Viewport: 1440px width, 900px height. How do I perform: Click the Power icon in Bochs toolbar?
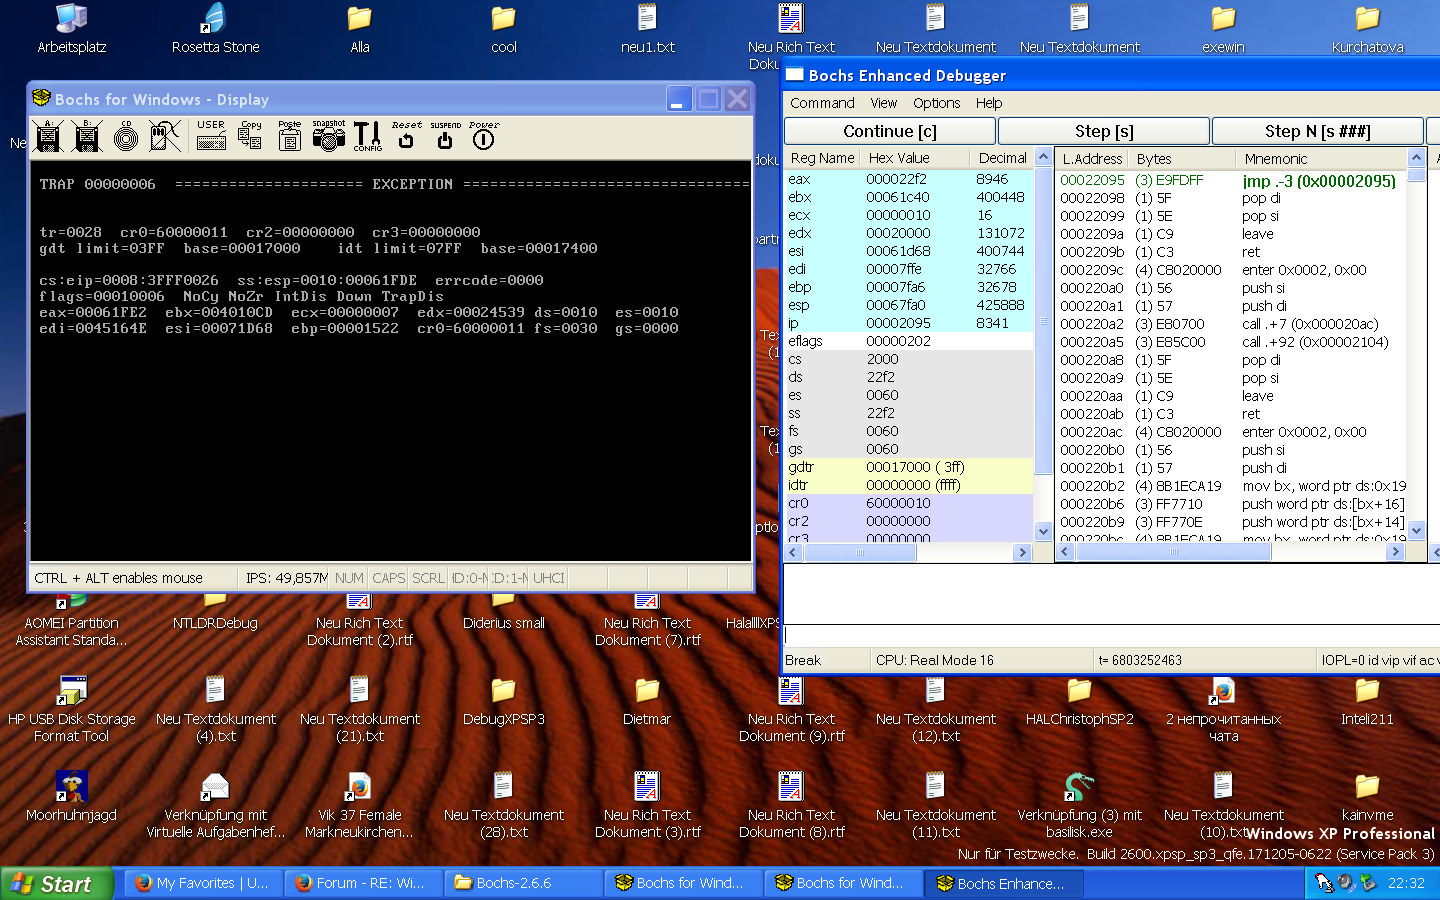pos(484,136)
